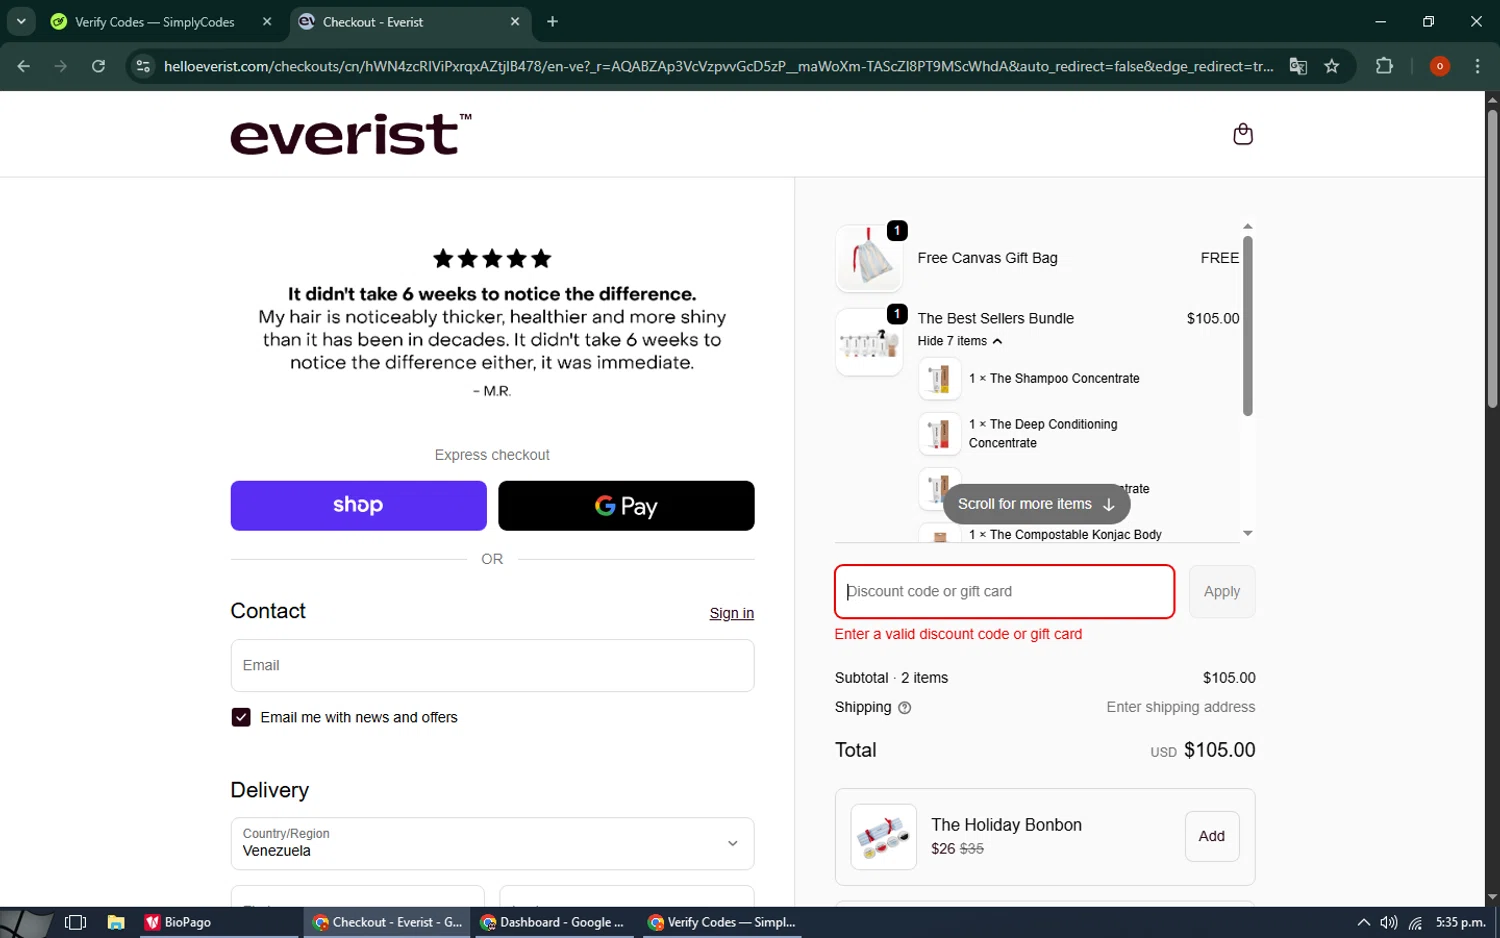Open new browser tab
This screenshot has width=1500, height=938.
(x=552, y=21)
